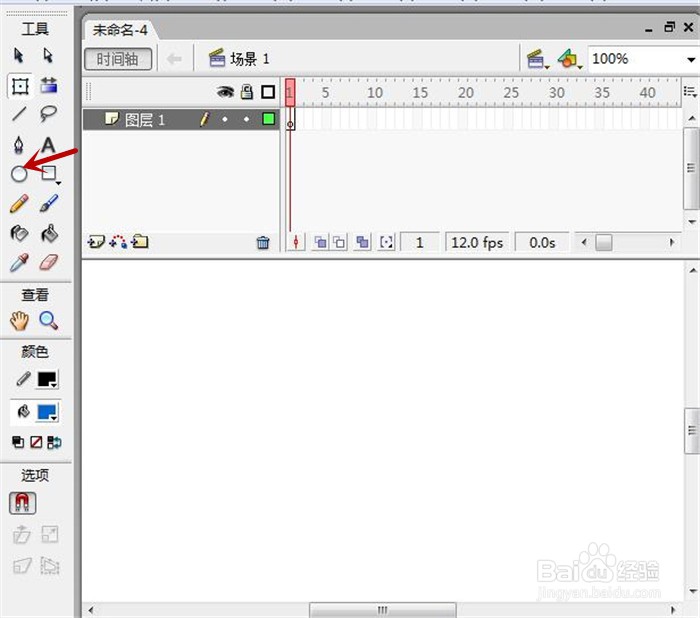Select the Hand tool
The height and width of the screenshot is (618, 700).
pos(19,321)
